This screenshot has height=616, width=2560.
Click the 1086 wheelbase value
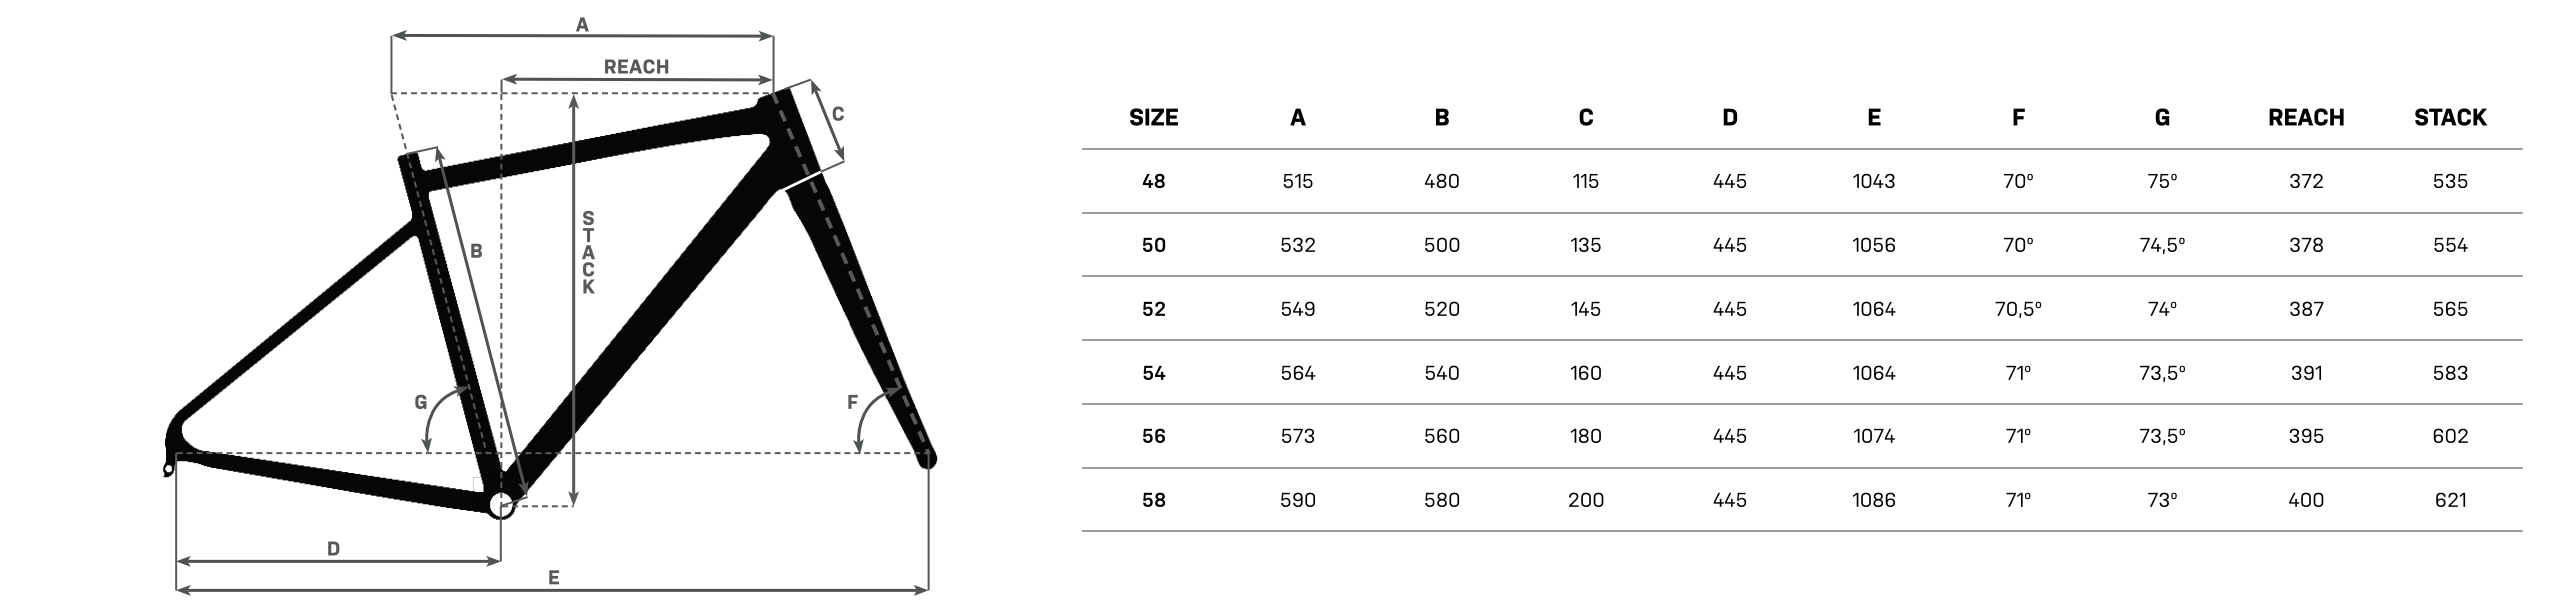[x=1874, y=500]
